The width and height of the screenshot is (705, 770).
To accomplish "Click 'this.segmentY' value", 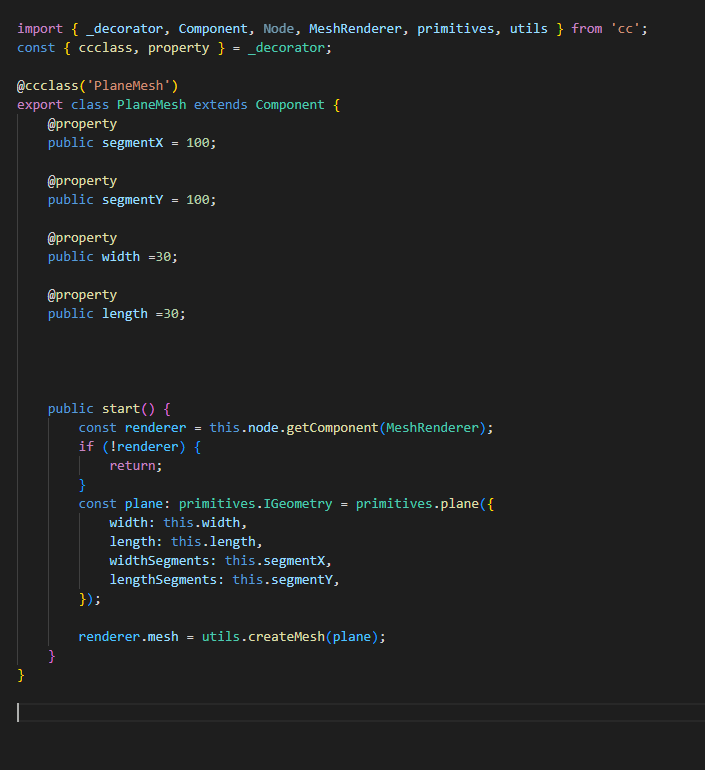I will tap(283, 580).
